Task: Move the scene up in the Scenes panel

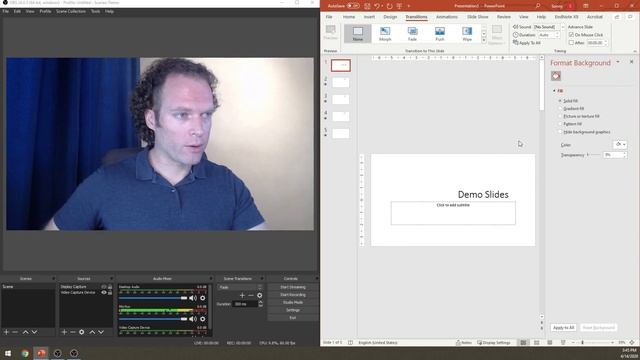Action: (25, 332)
